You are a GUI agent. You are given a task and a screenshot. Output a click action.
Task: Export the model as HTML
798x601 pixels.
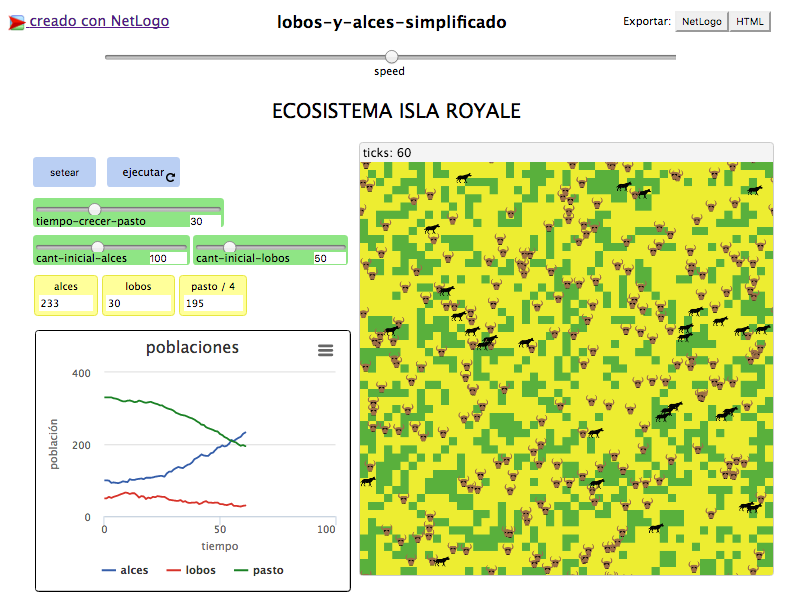(749, 21)
